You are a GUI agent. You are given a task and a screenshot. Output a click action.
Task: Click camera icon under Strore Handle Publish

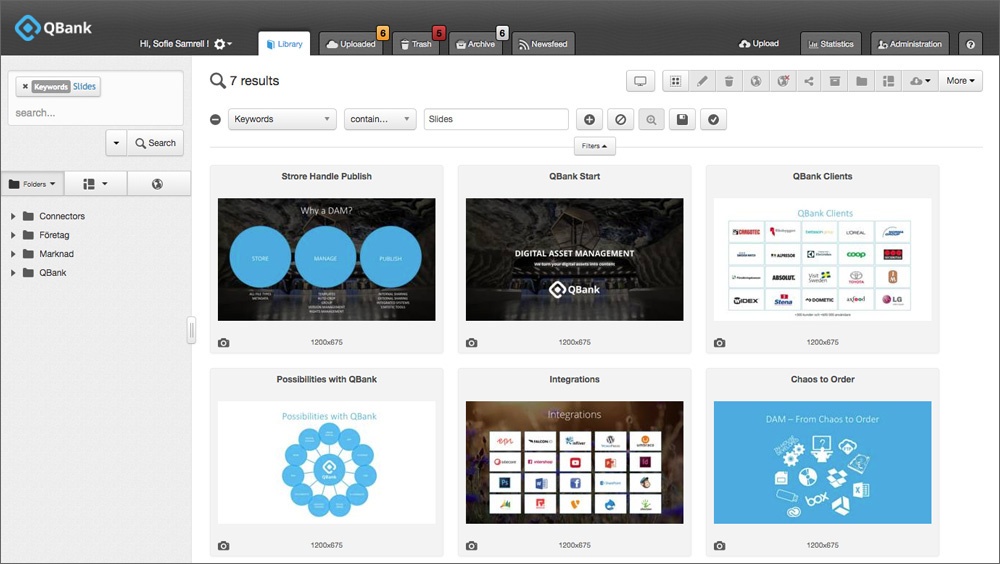click(223, 343)
